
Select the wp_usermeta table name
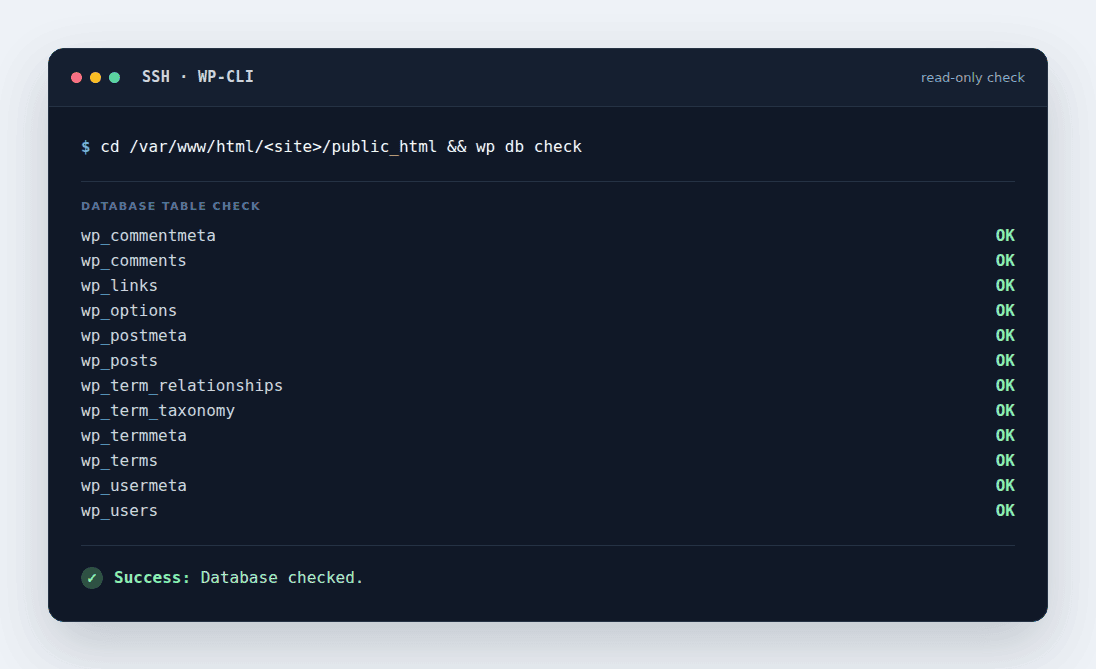pos(134,486)
